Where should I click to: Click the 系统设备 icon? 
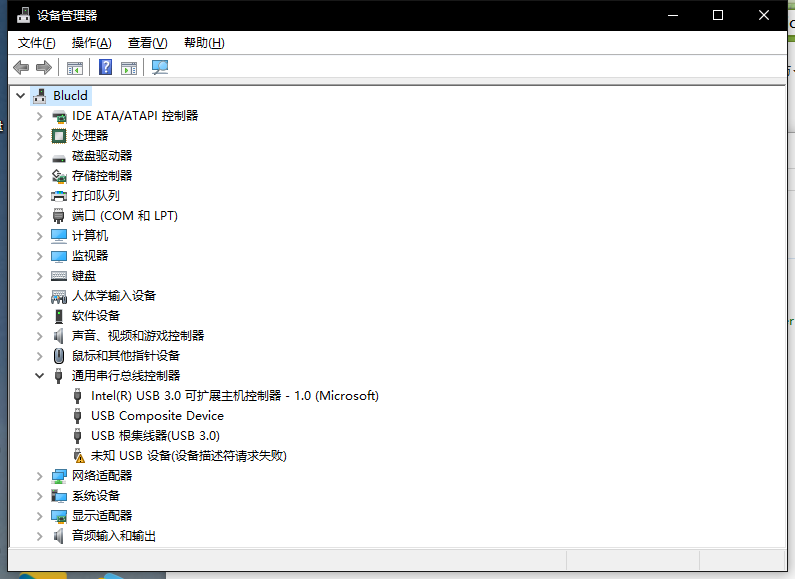(x=59, y=496)
